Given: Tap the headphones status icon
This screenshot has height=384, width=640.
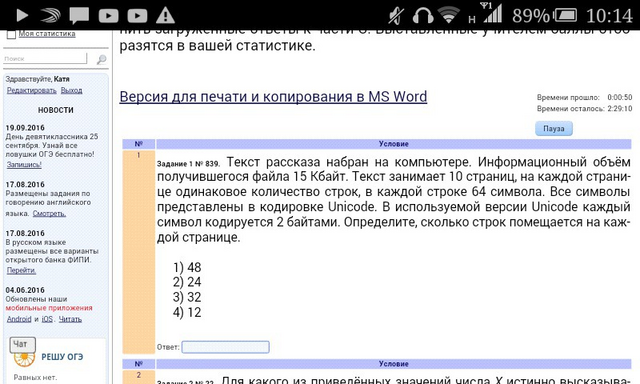Looking at the screenshot, I should tap(422, 16).
